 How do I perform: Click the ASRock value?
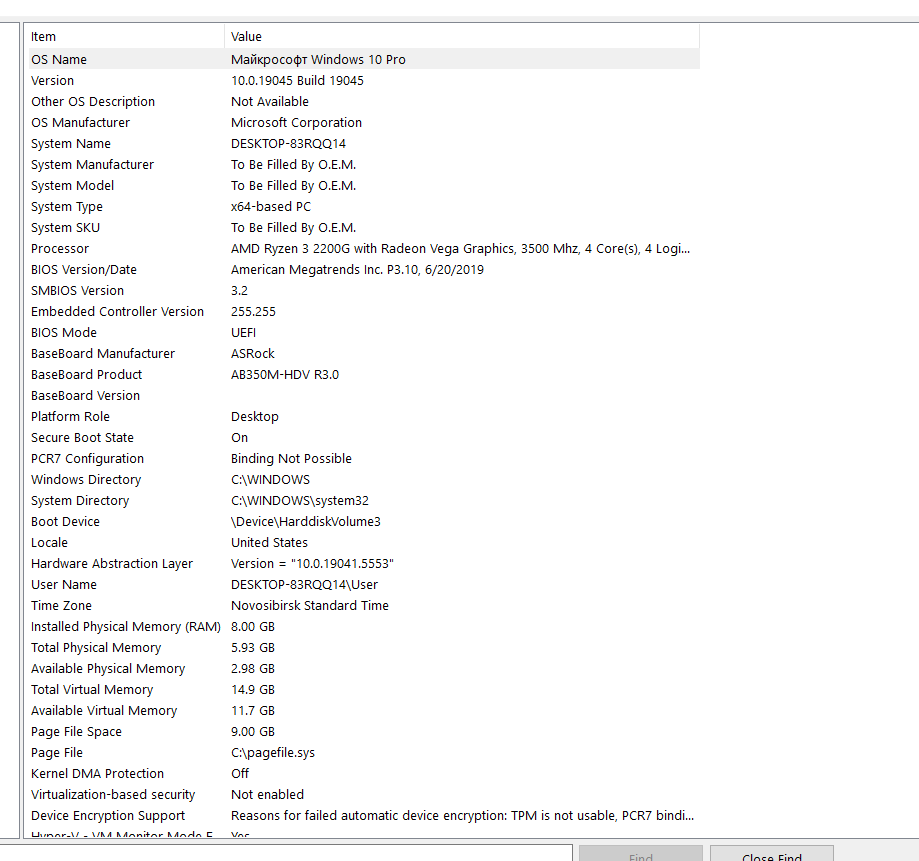(x=253, y=354)
